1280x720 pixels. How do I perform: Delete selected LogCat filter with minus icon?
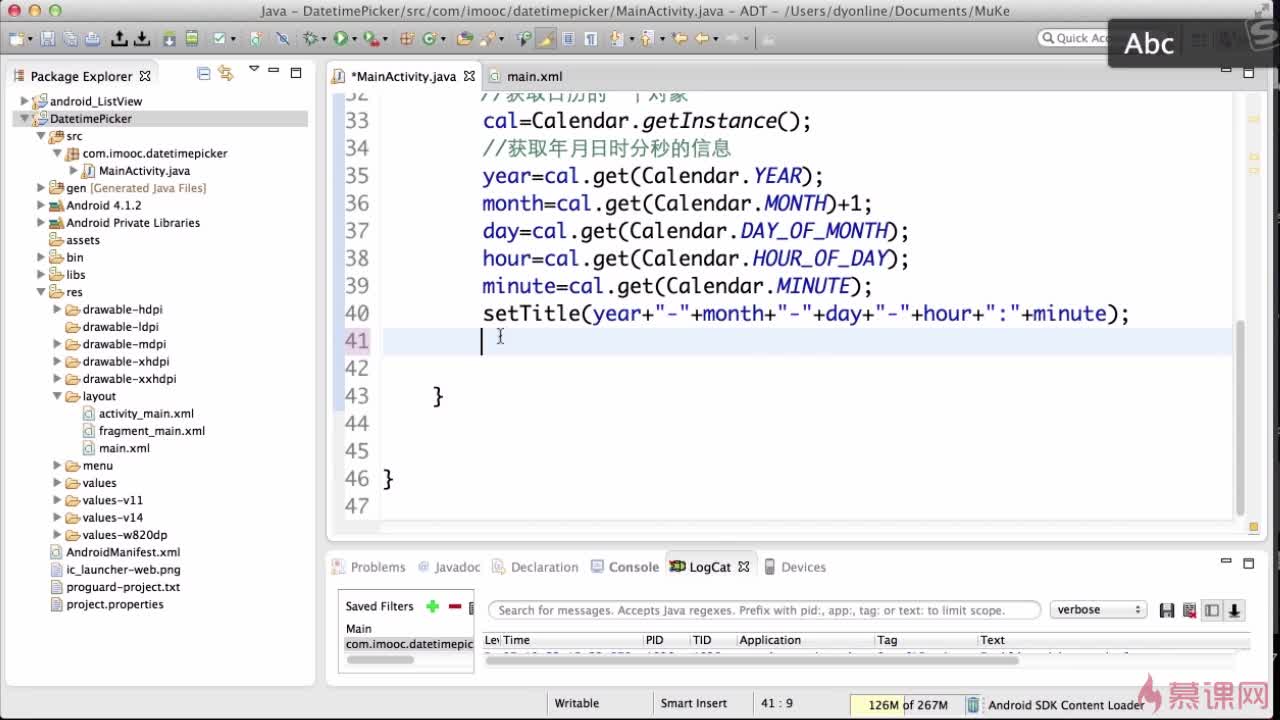455,606
